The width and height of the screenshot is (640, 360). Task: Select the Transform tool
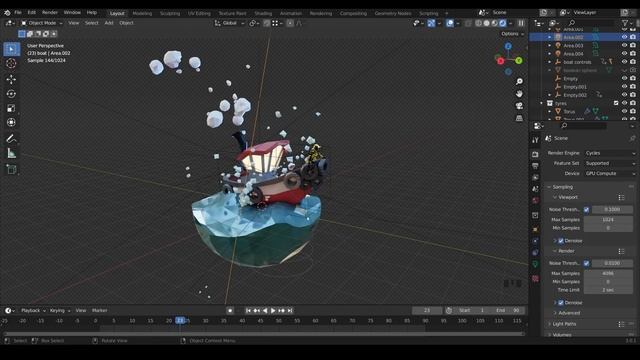(x=11, y=122)
